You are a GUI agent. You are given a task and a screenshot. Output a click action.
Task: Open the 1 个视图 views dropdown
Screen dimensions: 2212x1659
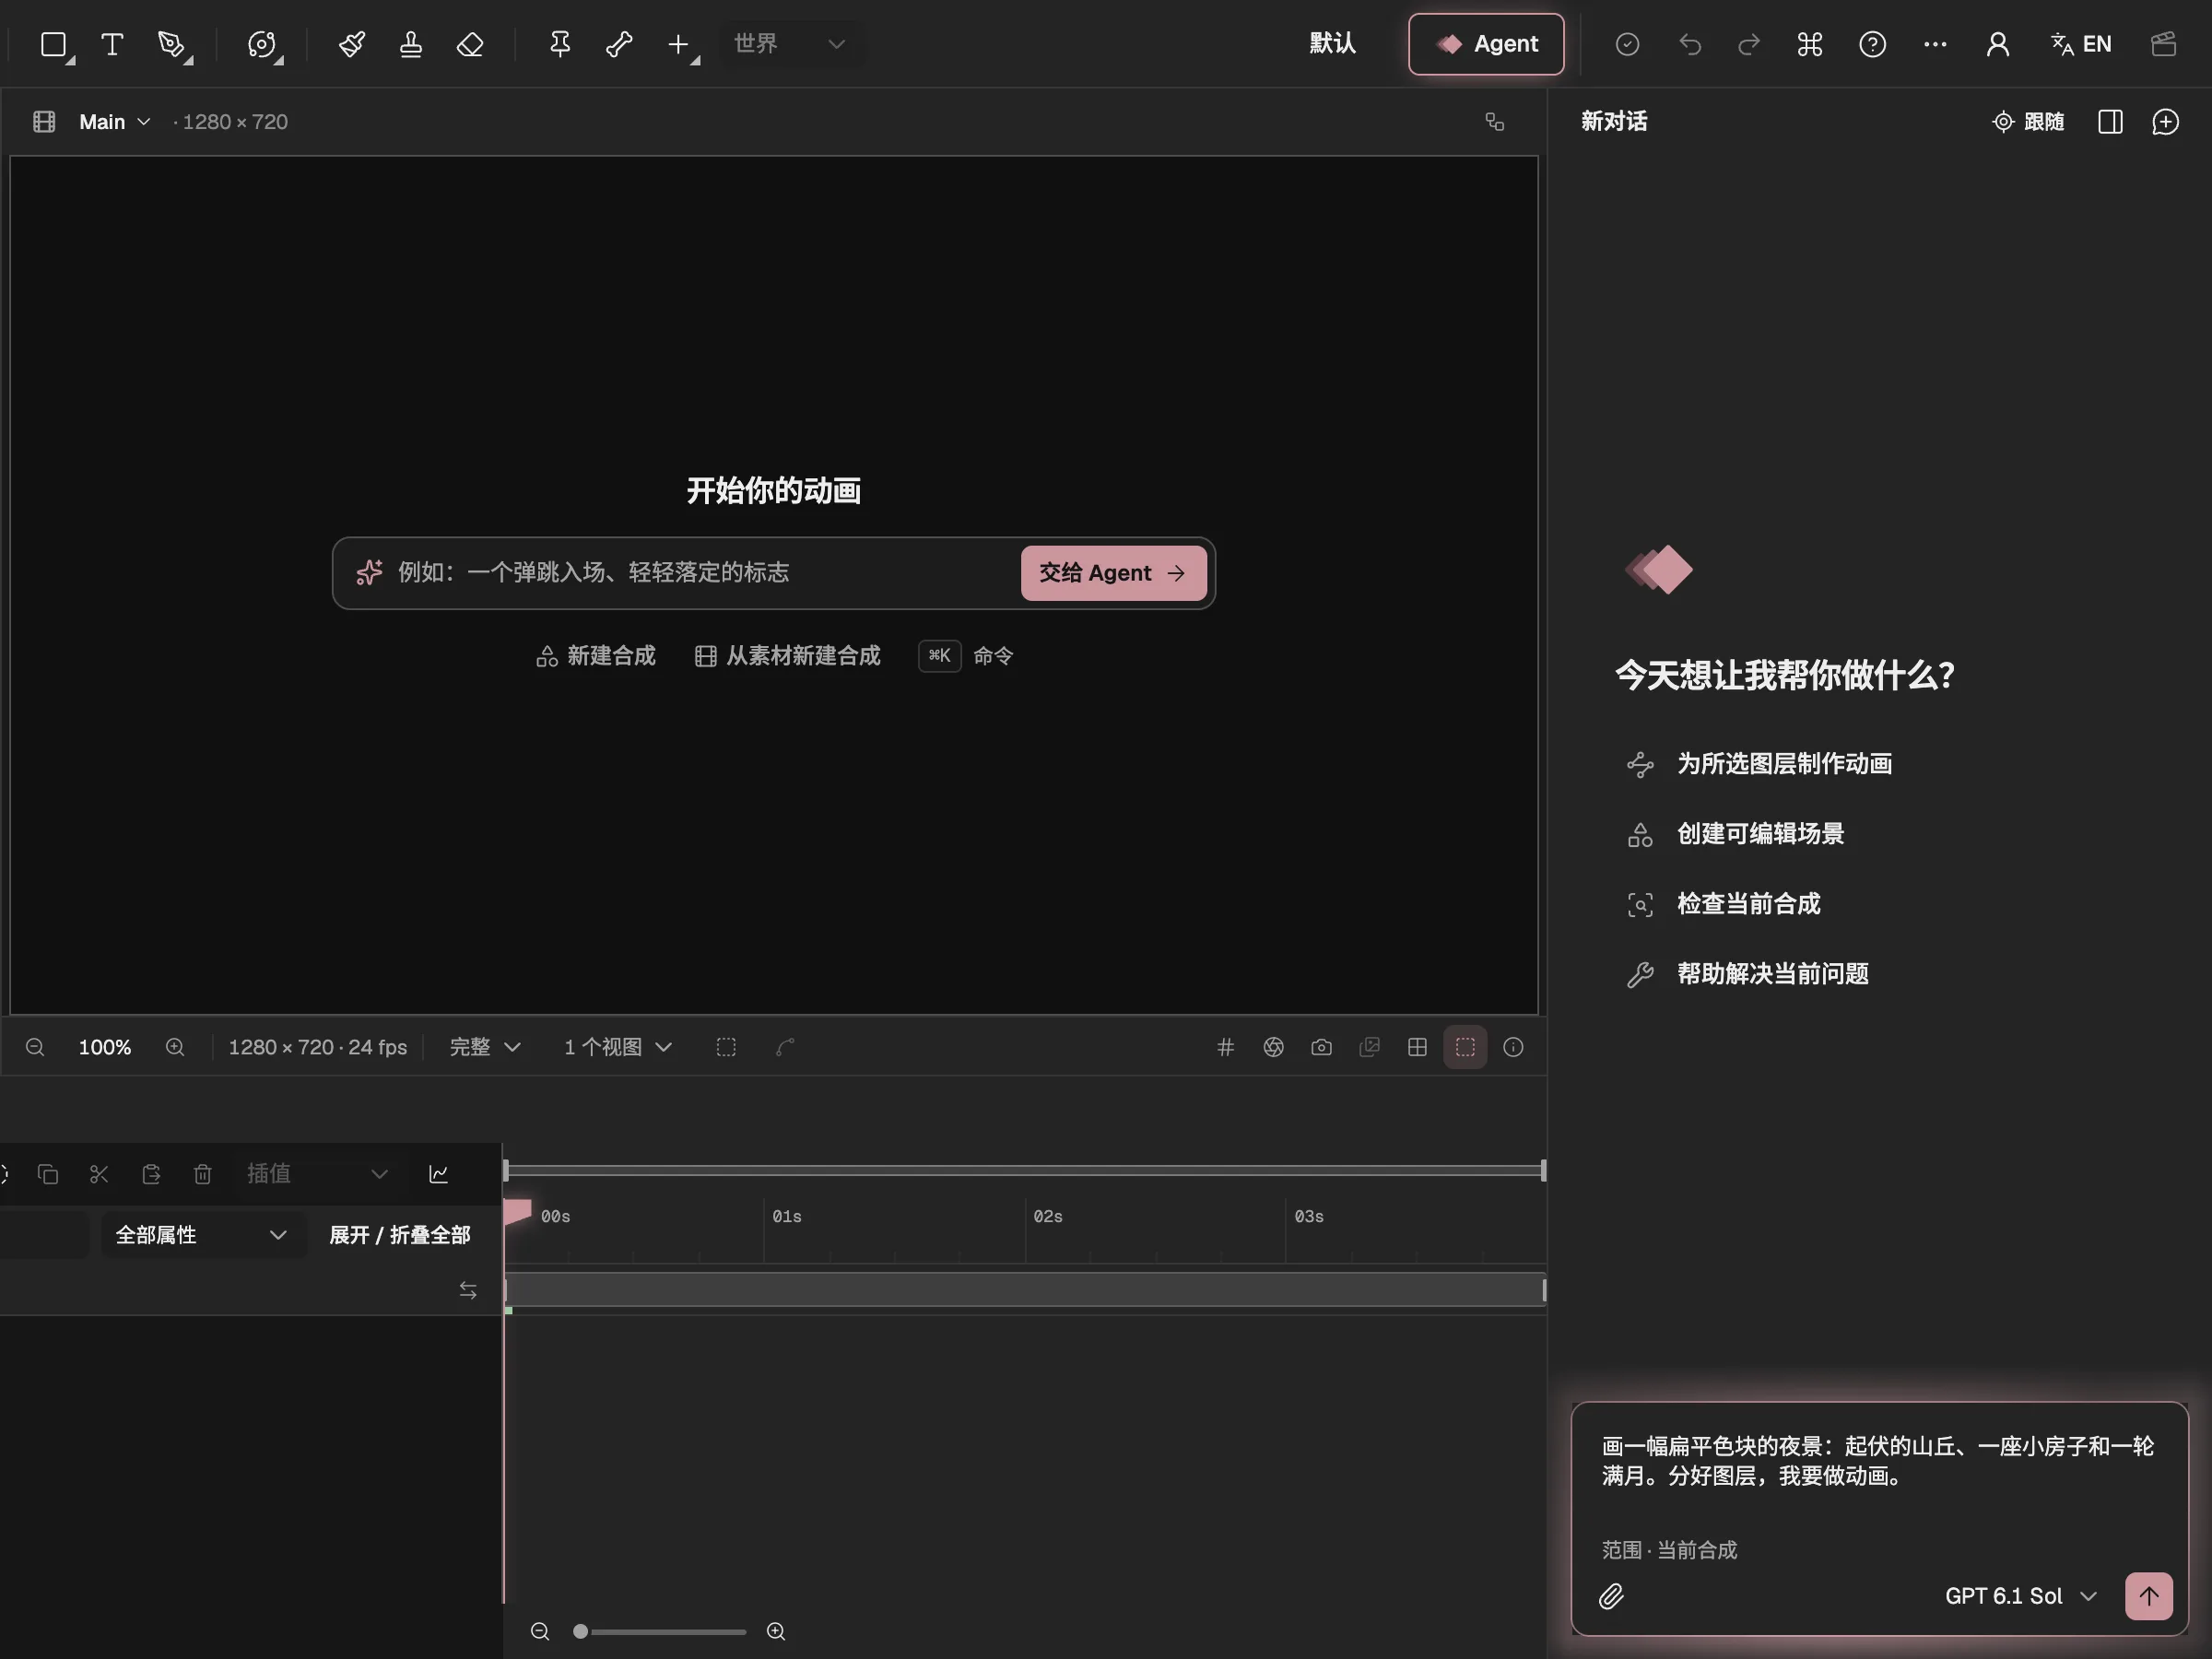point(617,1047)
